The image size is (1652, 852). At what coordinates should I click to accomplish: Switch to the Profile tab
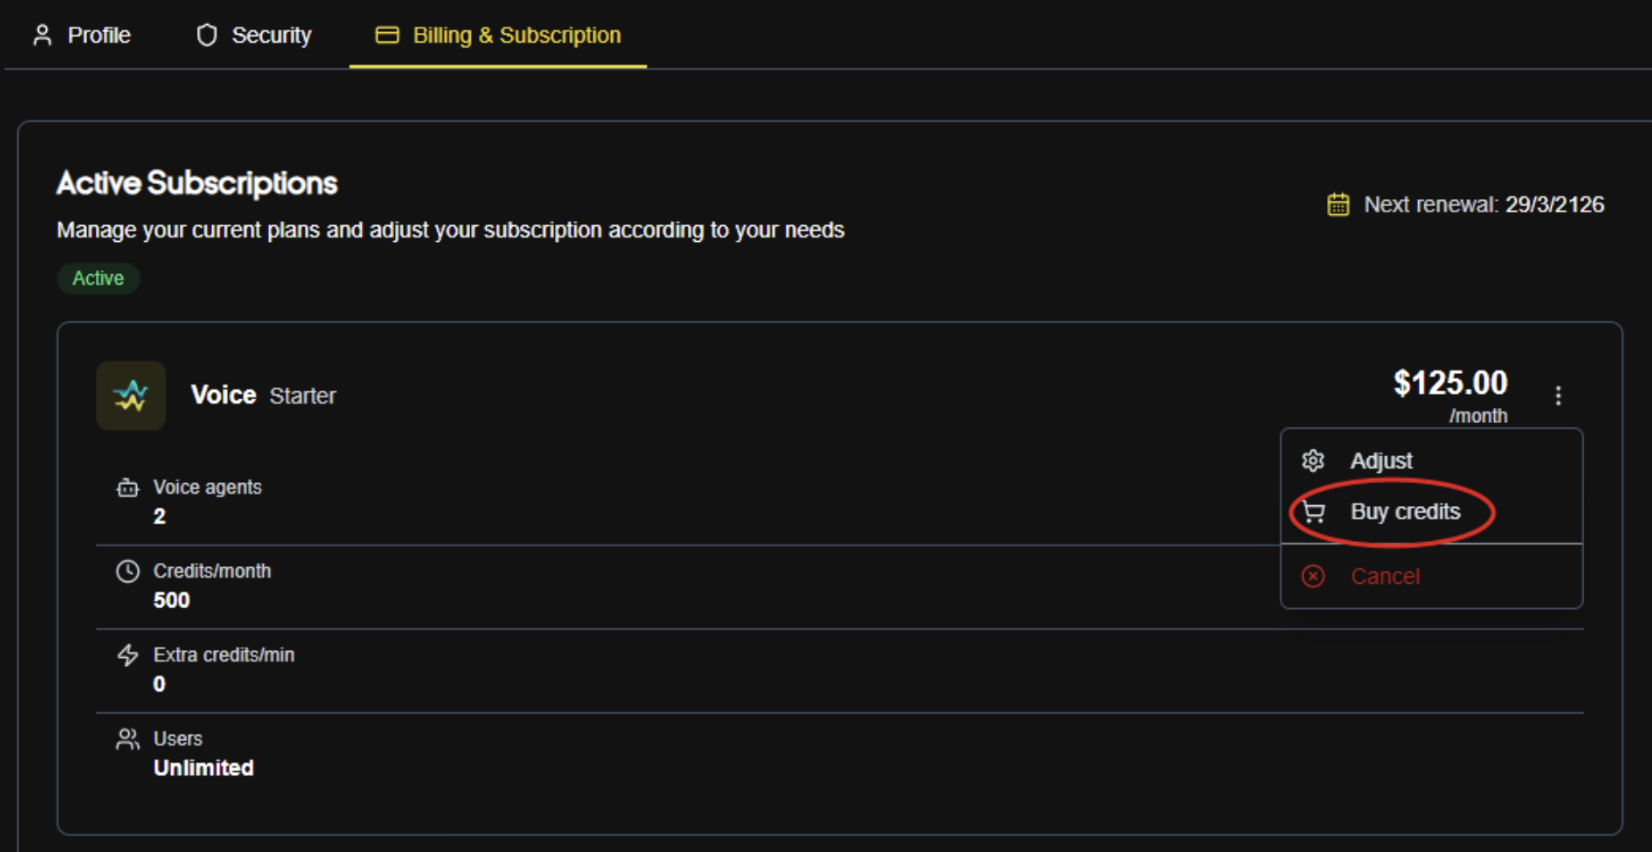[83, 36]
